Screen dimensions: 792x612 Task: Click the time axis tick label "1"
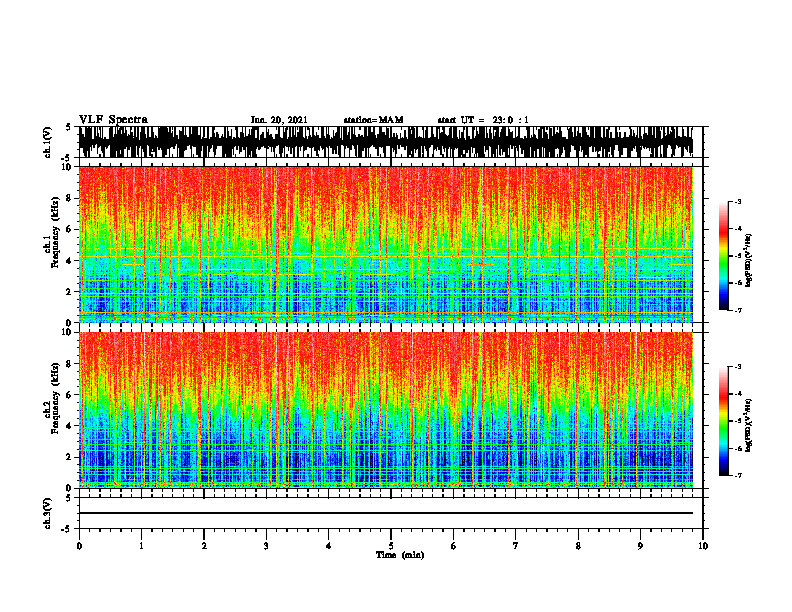[x=141, y=546]
